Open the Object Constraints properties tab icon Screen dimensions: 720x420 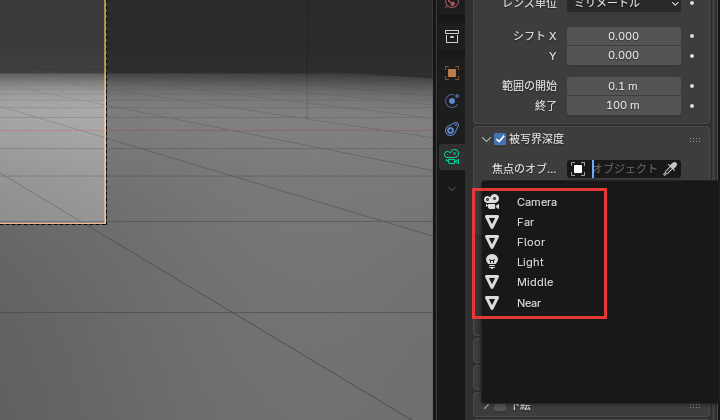tap(452, 129)
